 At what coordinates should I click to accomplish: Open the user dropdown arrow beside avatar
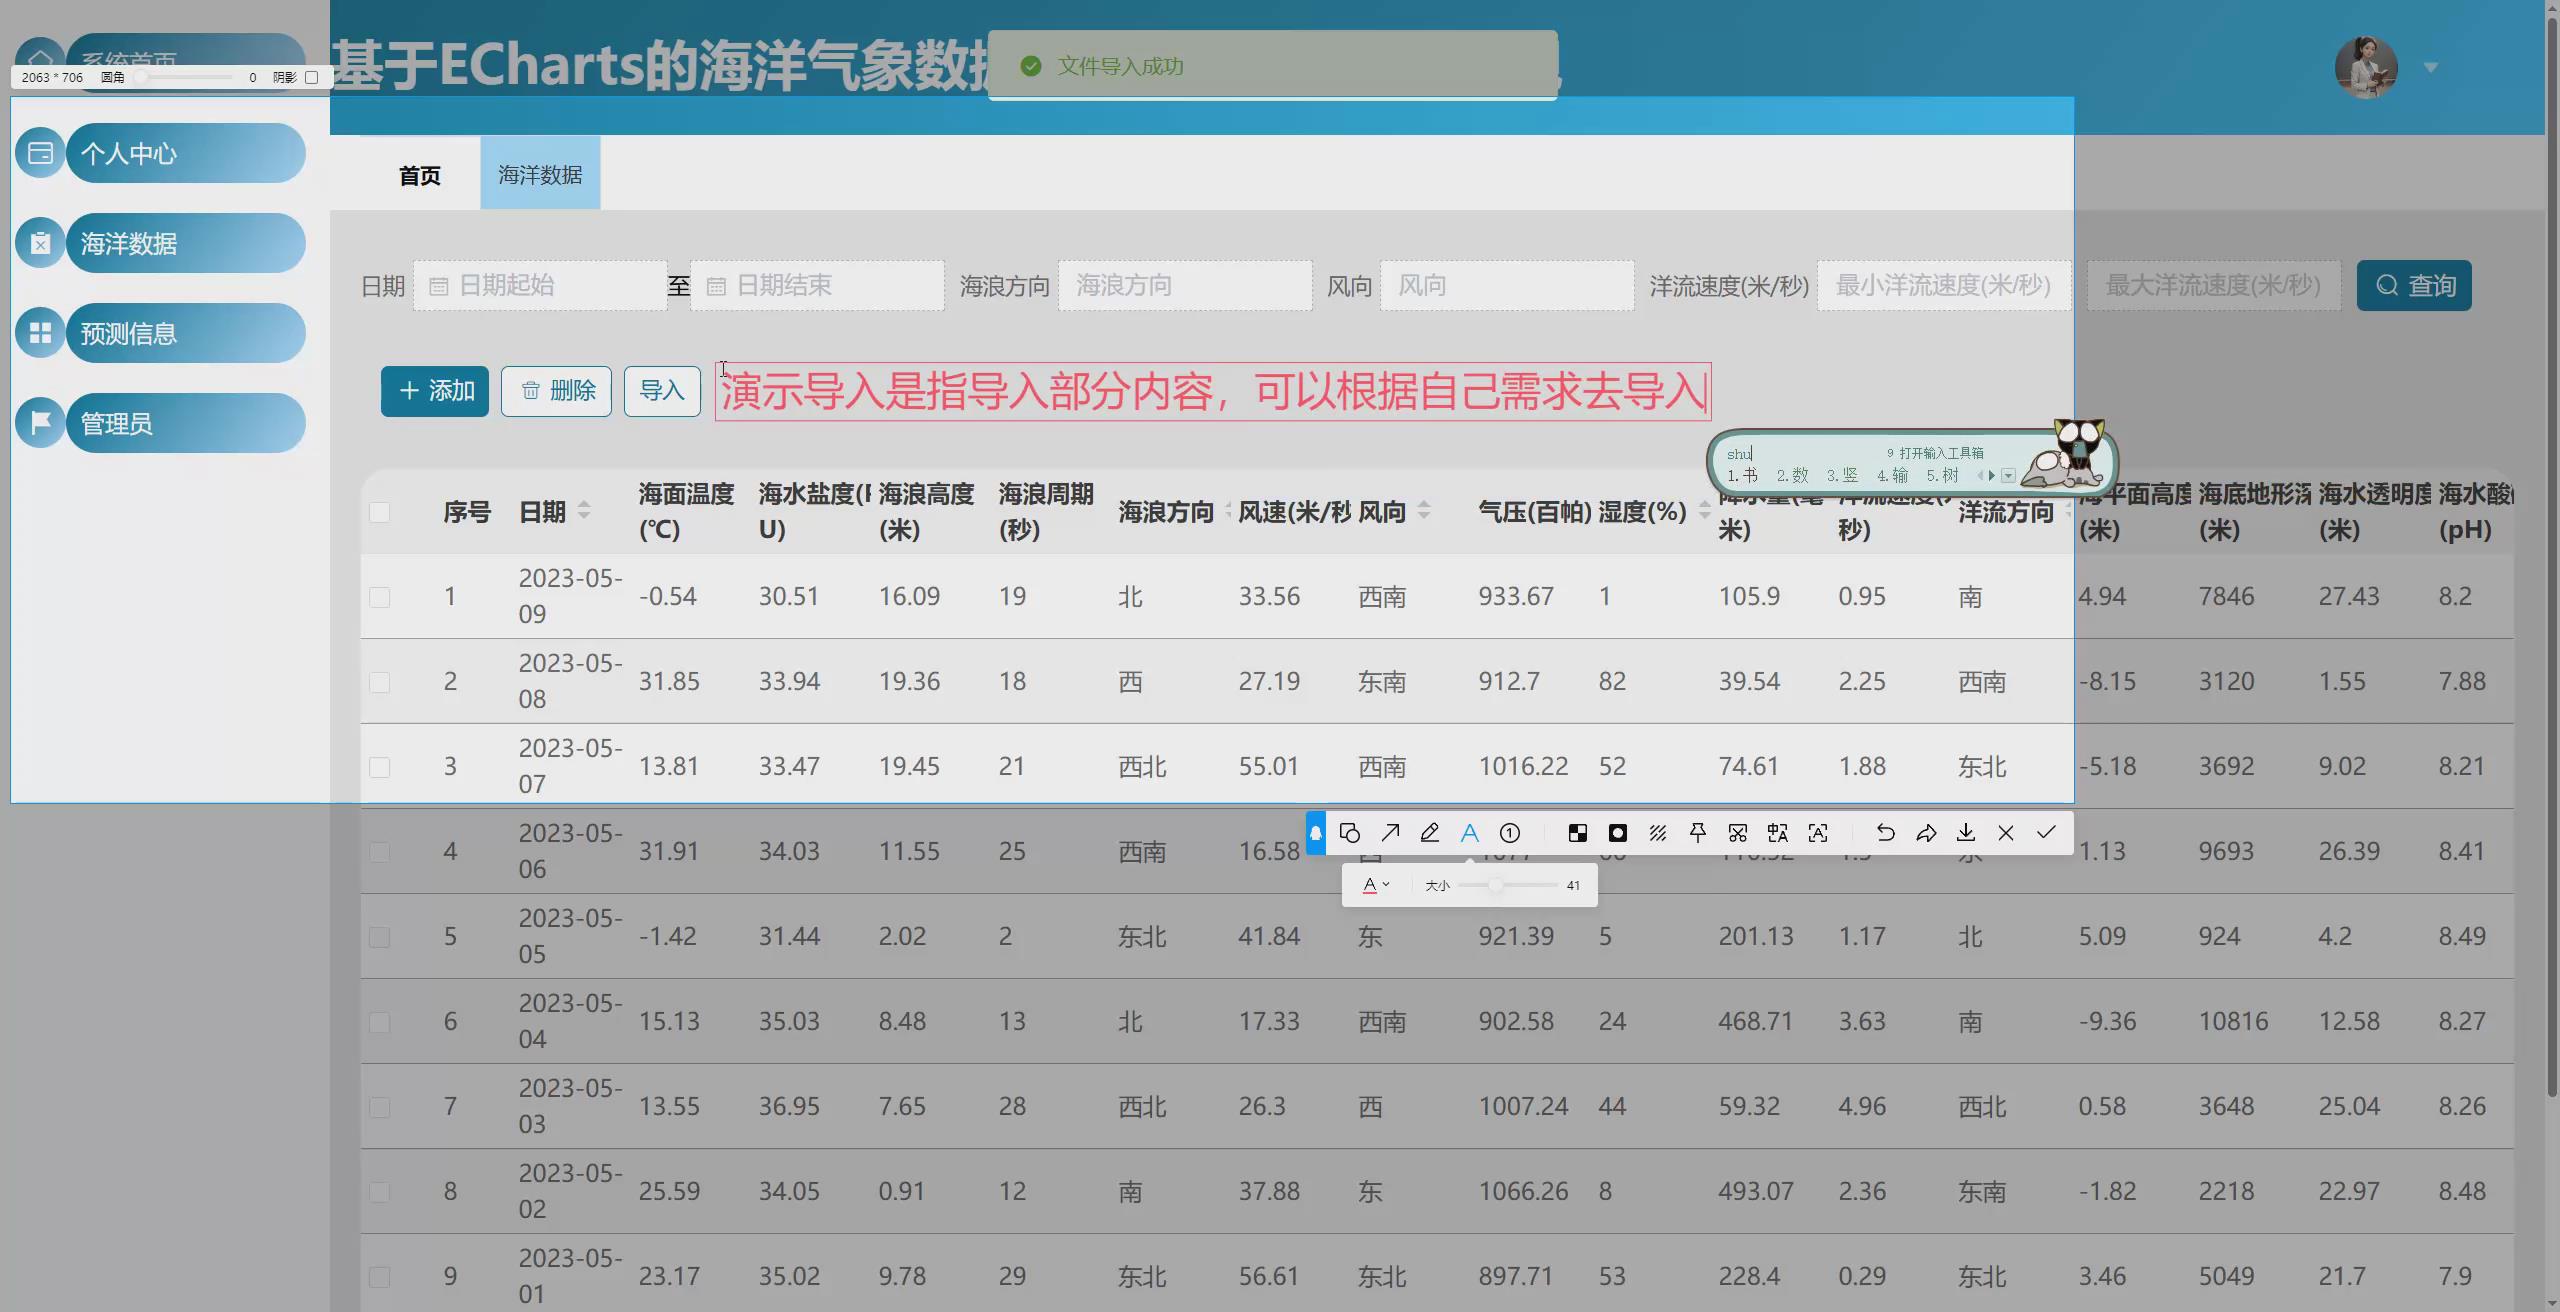point(2431,68)
